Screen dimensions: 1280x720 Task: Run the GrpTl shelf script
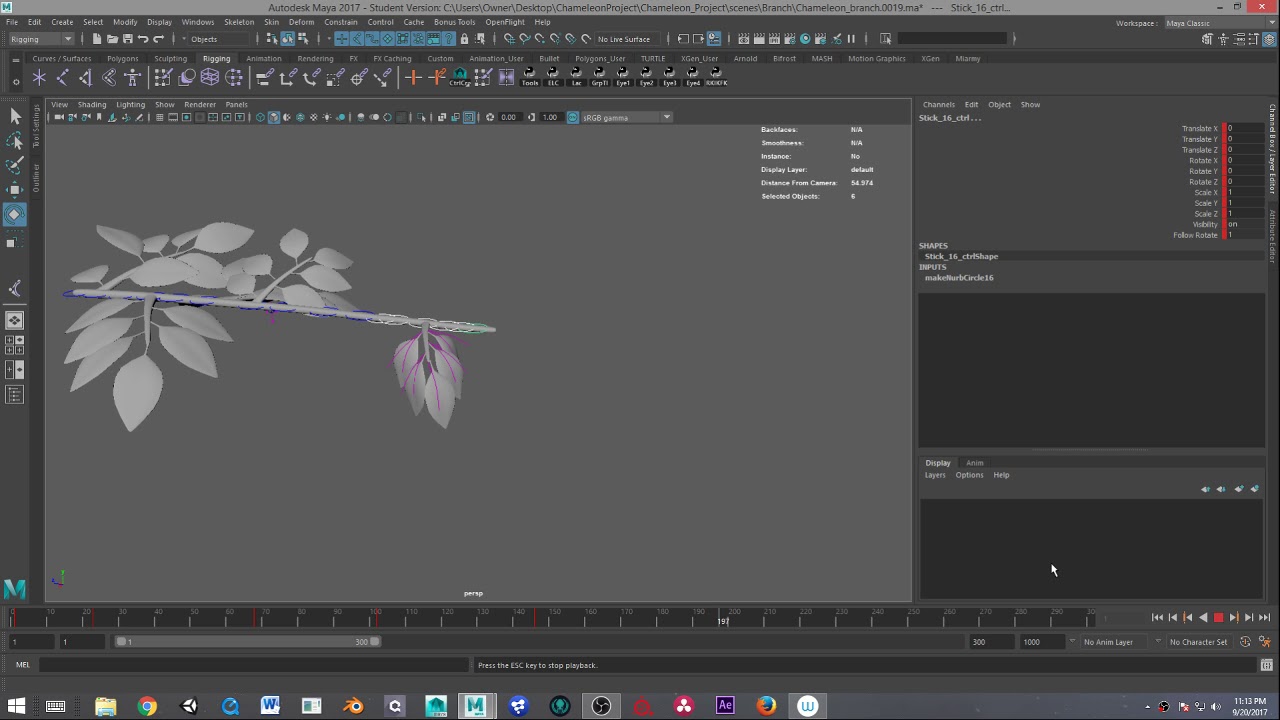tap(600, 77)
